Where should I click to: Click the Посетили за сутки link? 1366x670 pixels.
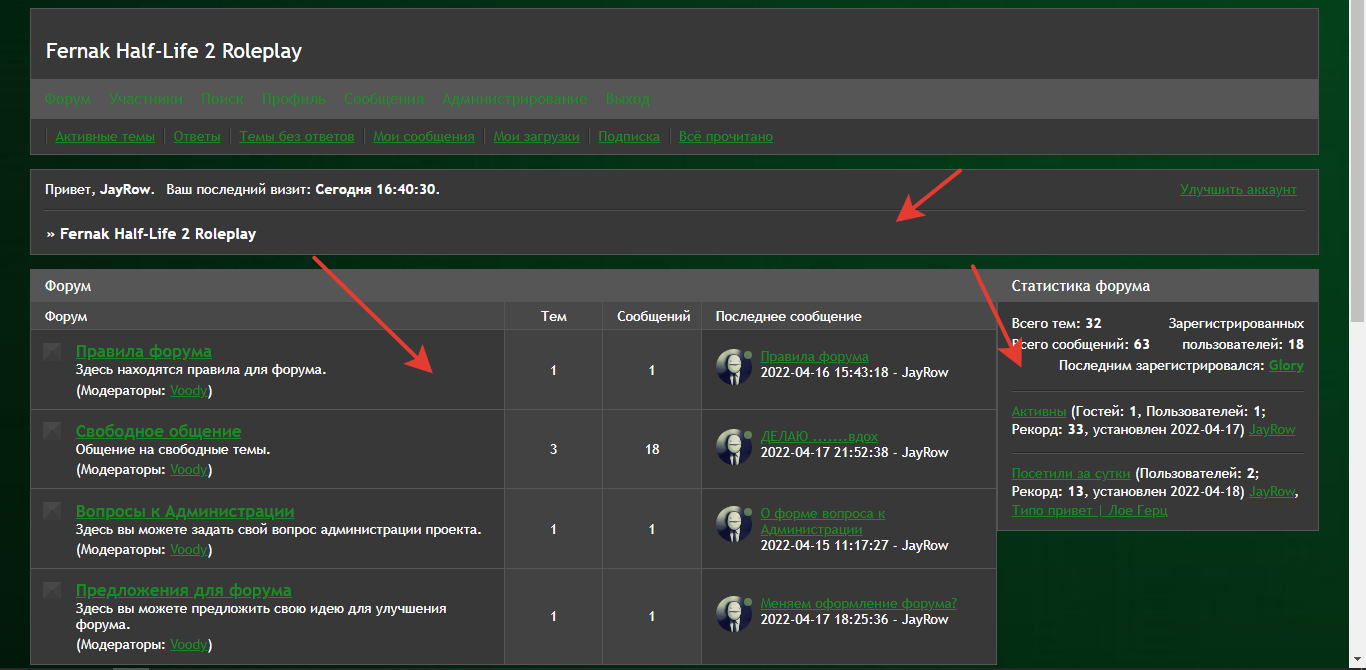[x=1071, y=473]
